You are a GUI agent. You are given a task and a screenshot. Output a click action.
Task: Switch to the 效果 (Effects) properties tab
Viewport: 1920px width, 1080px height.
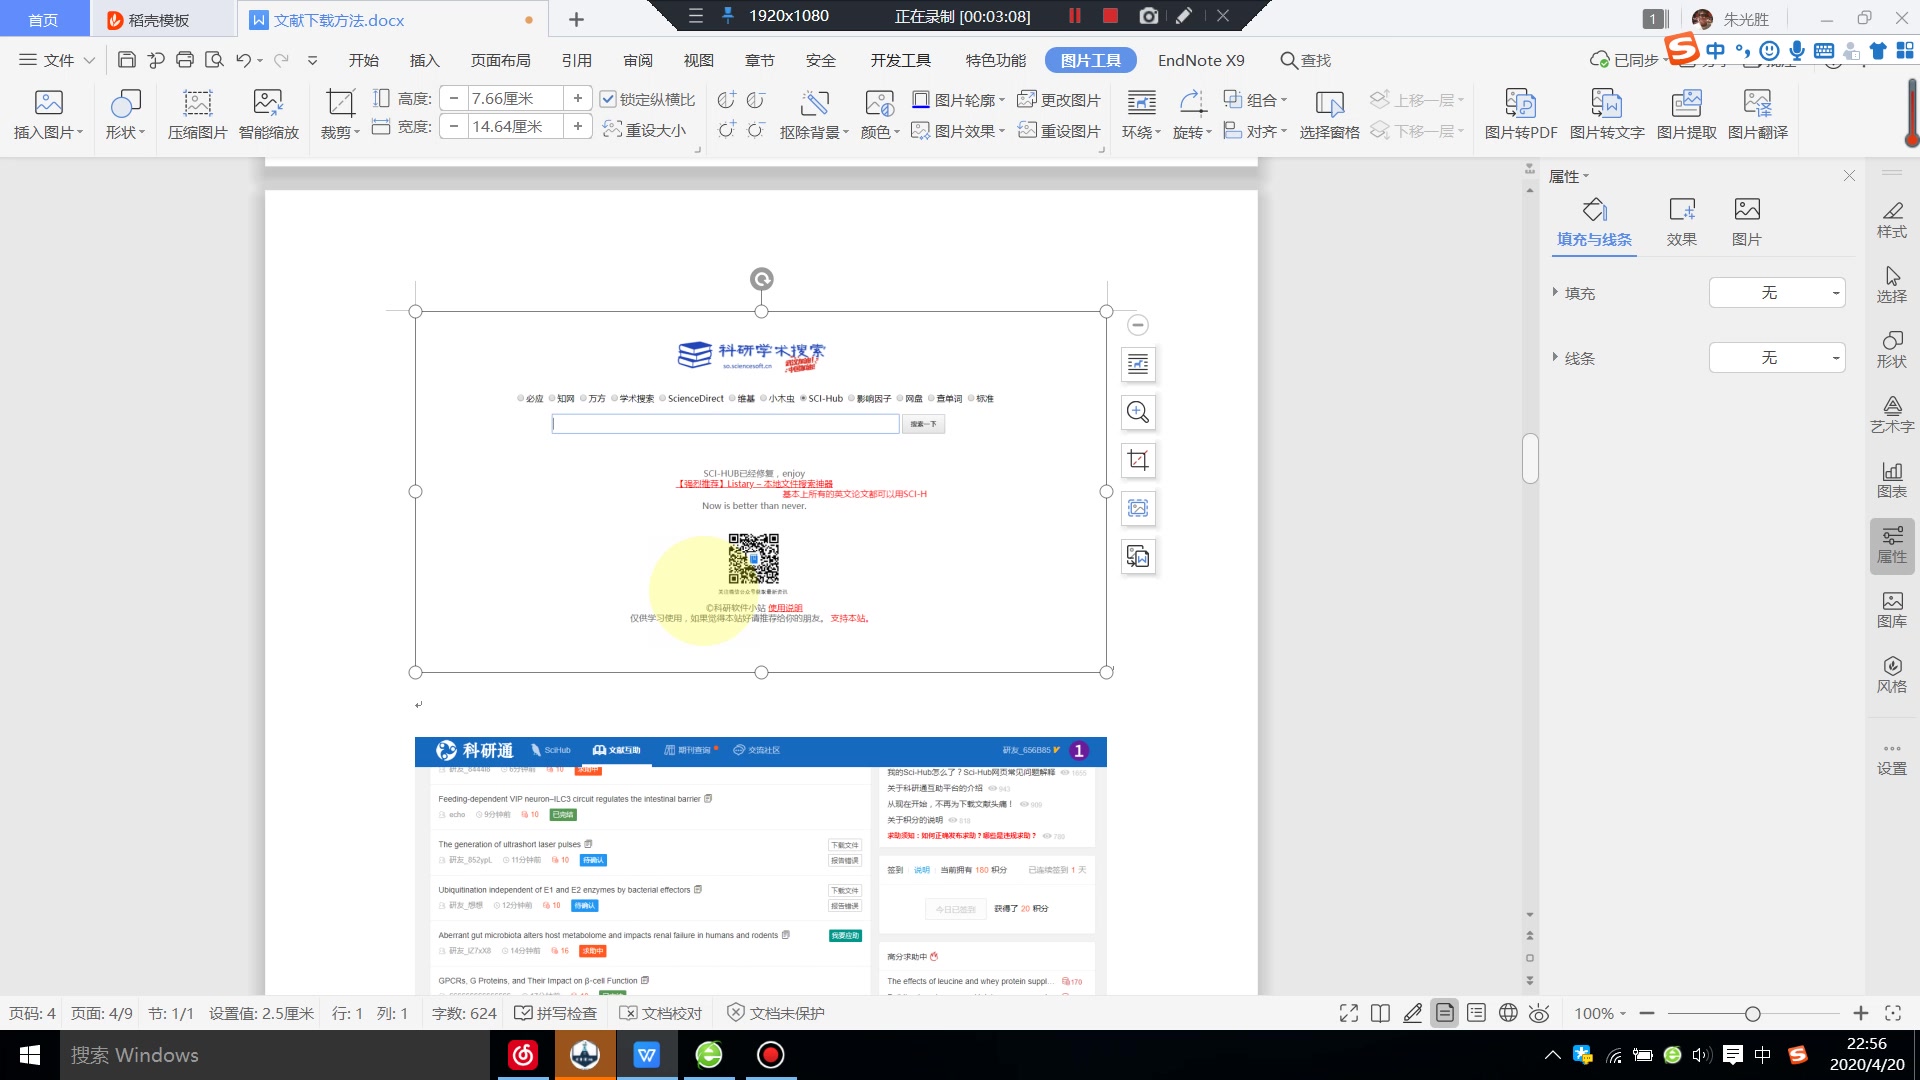pos(1681,222)
